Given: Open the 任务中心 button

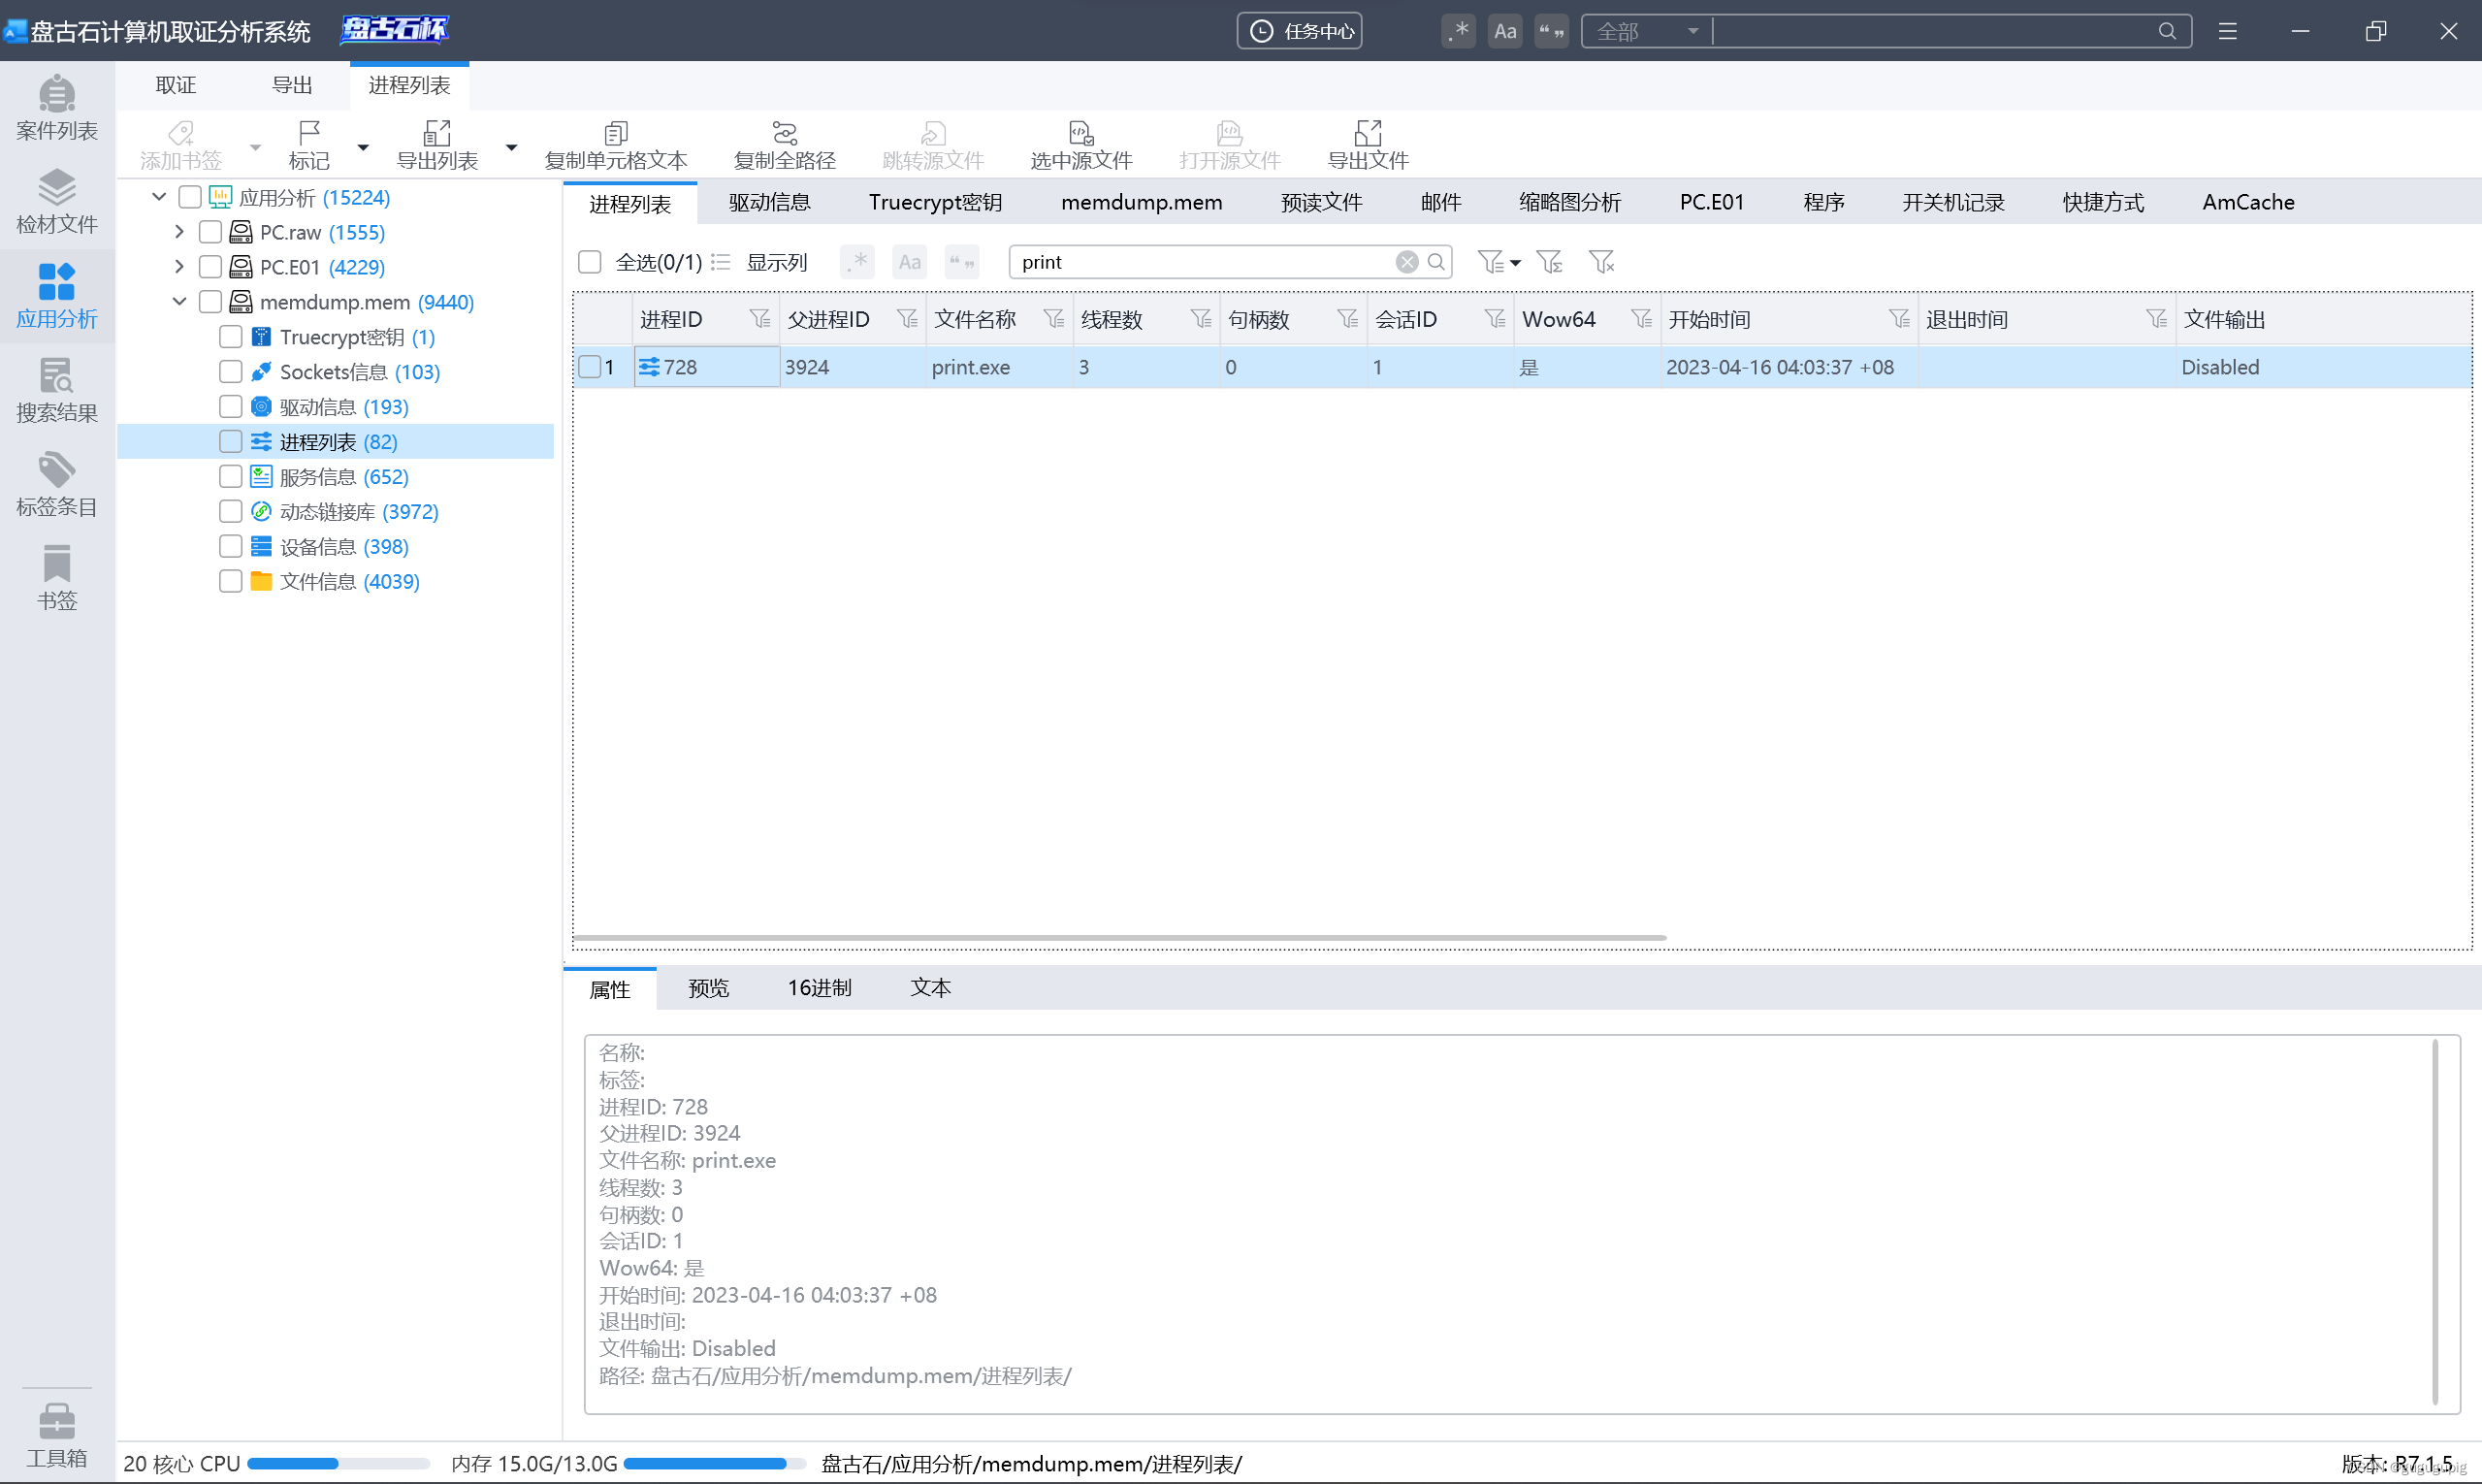Looking at the screenshot, I should tap(1299, 31).
